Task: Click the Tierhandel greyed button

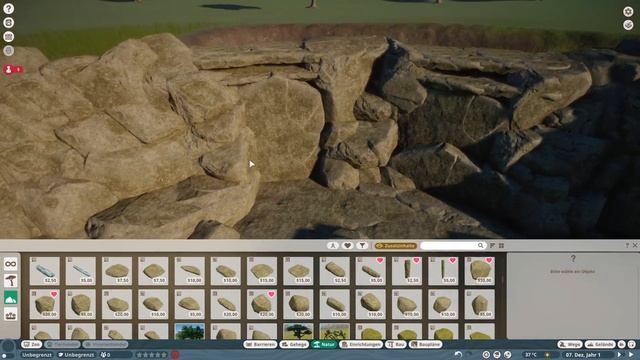Action: click(x=62, y=344)
